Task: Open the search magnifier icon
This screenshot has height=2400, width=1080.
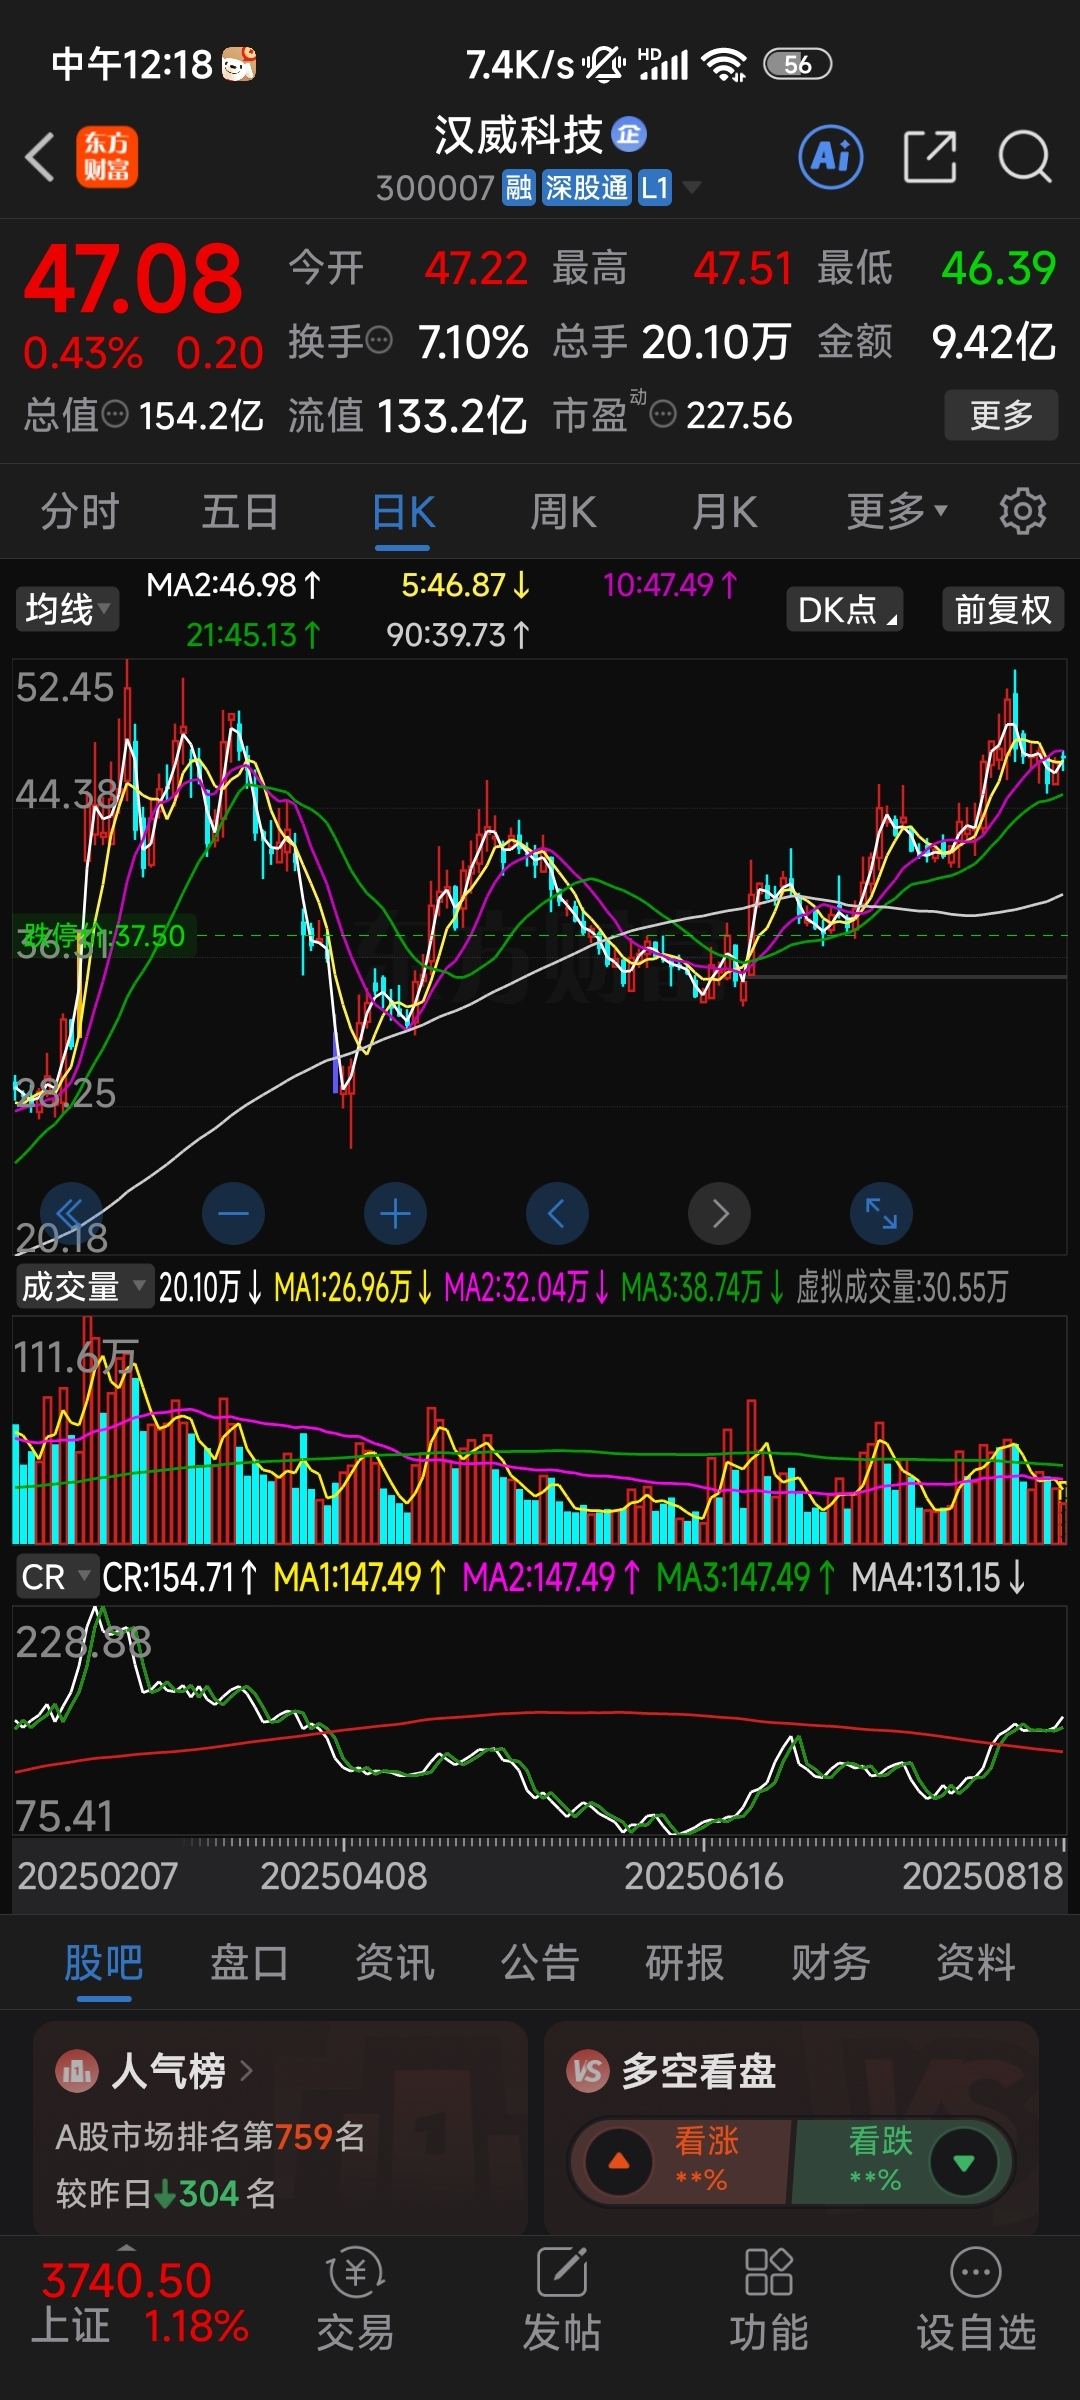Action: (x=1025, y=157)
